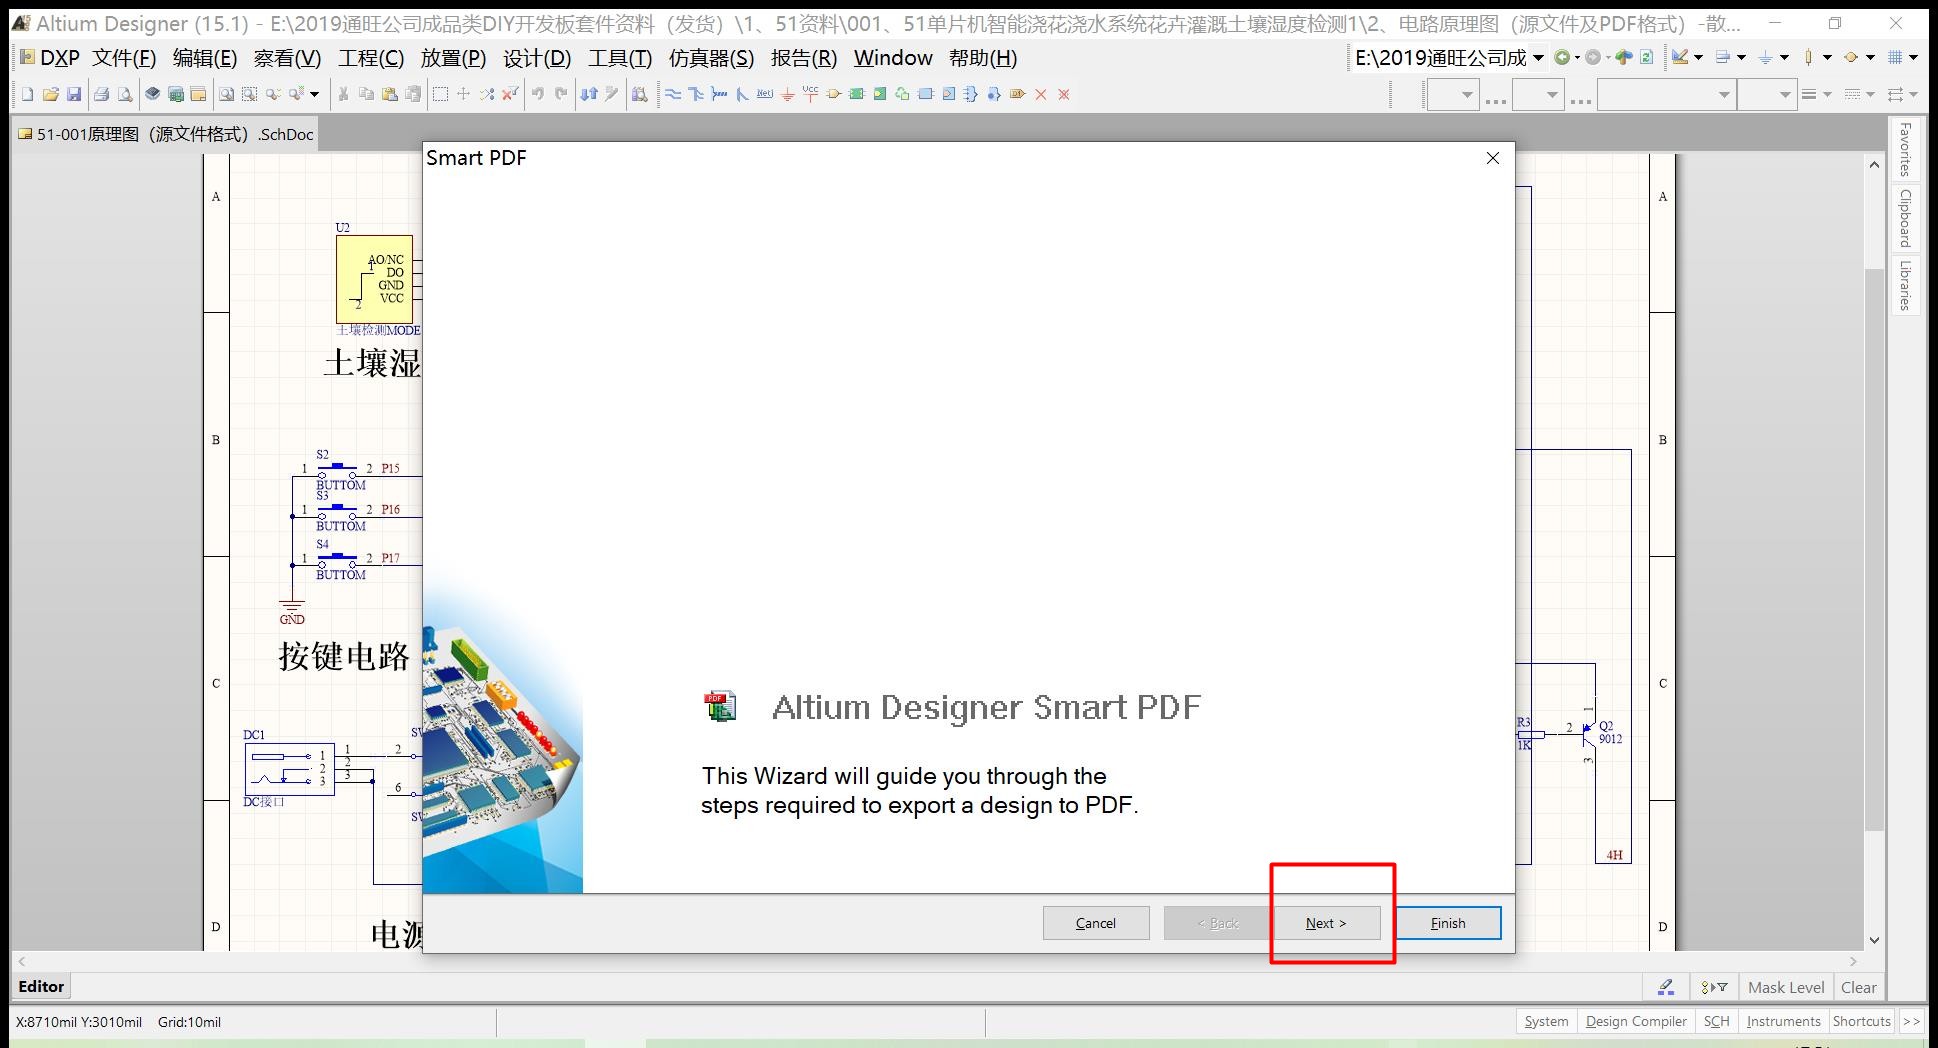
Task: Click the place bus icon
Action: pyautogui.click(x=696, y=94)
